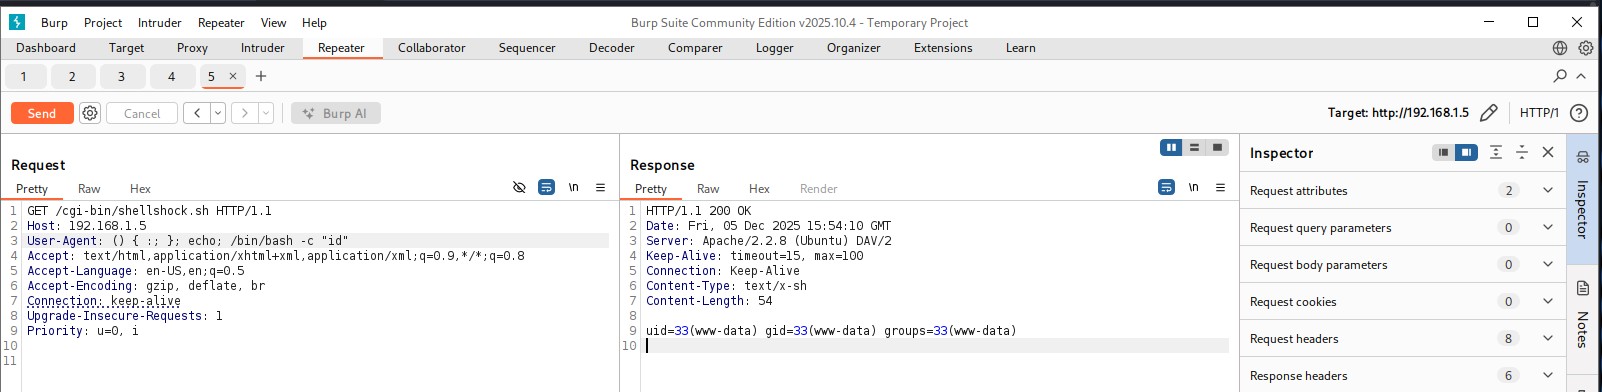Click GET /cgi-bin/shellshock.sh request line
1602x392 pixels.
coord(149,210)
